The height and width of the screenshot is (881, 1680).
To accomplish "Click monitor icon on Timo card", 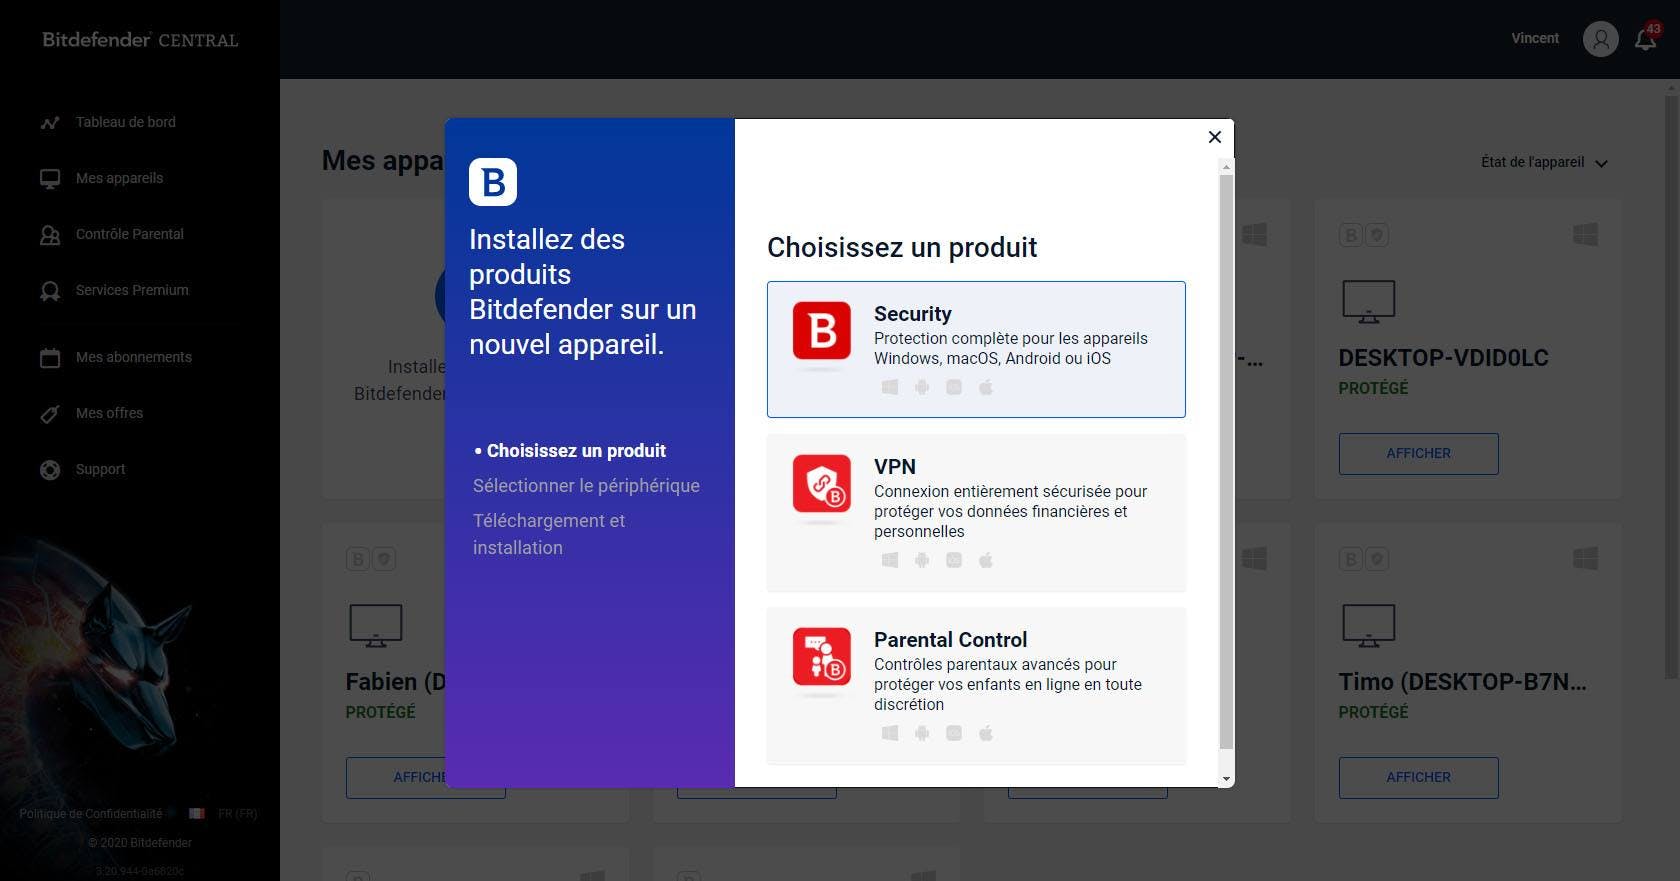I will click(1368, 625).
